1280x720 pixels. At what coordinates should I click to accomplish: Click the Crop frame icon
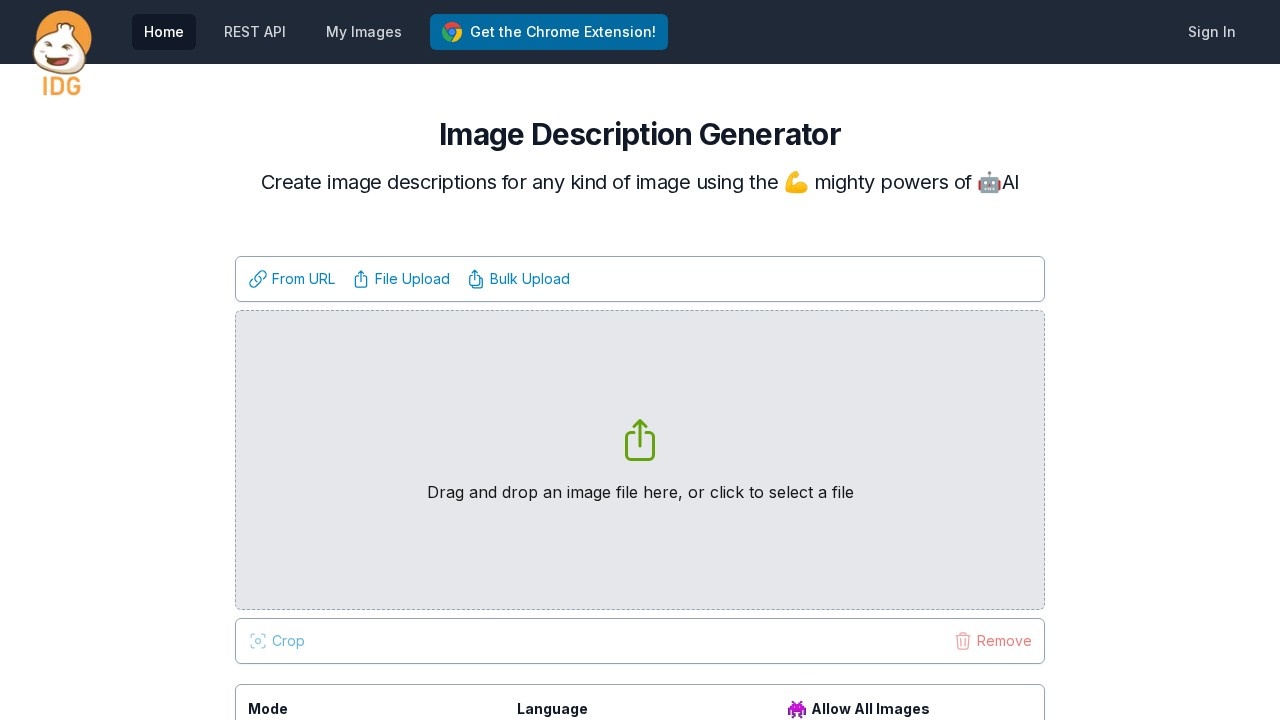click(258, 641)
